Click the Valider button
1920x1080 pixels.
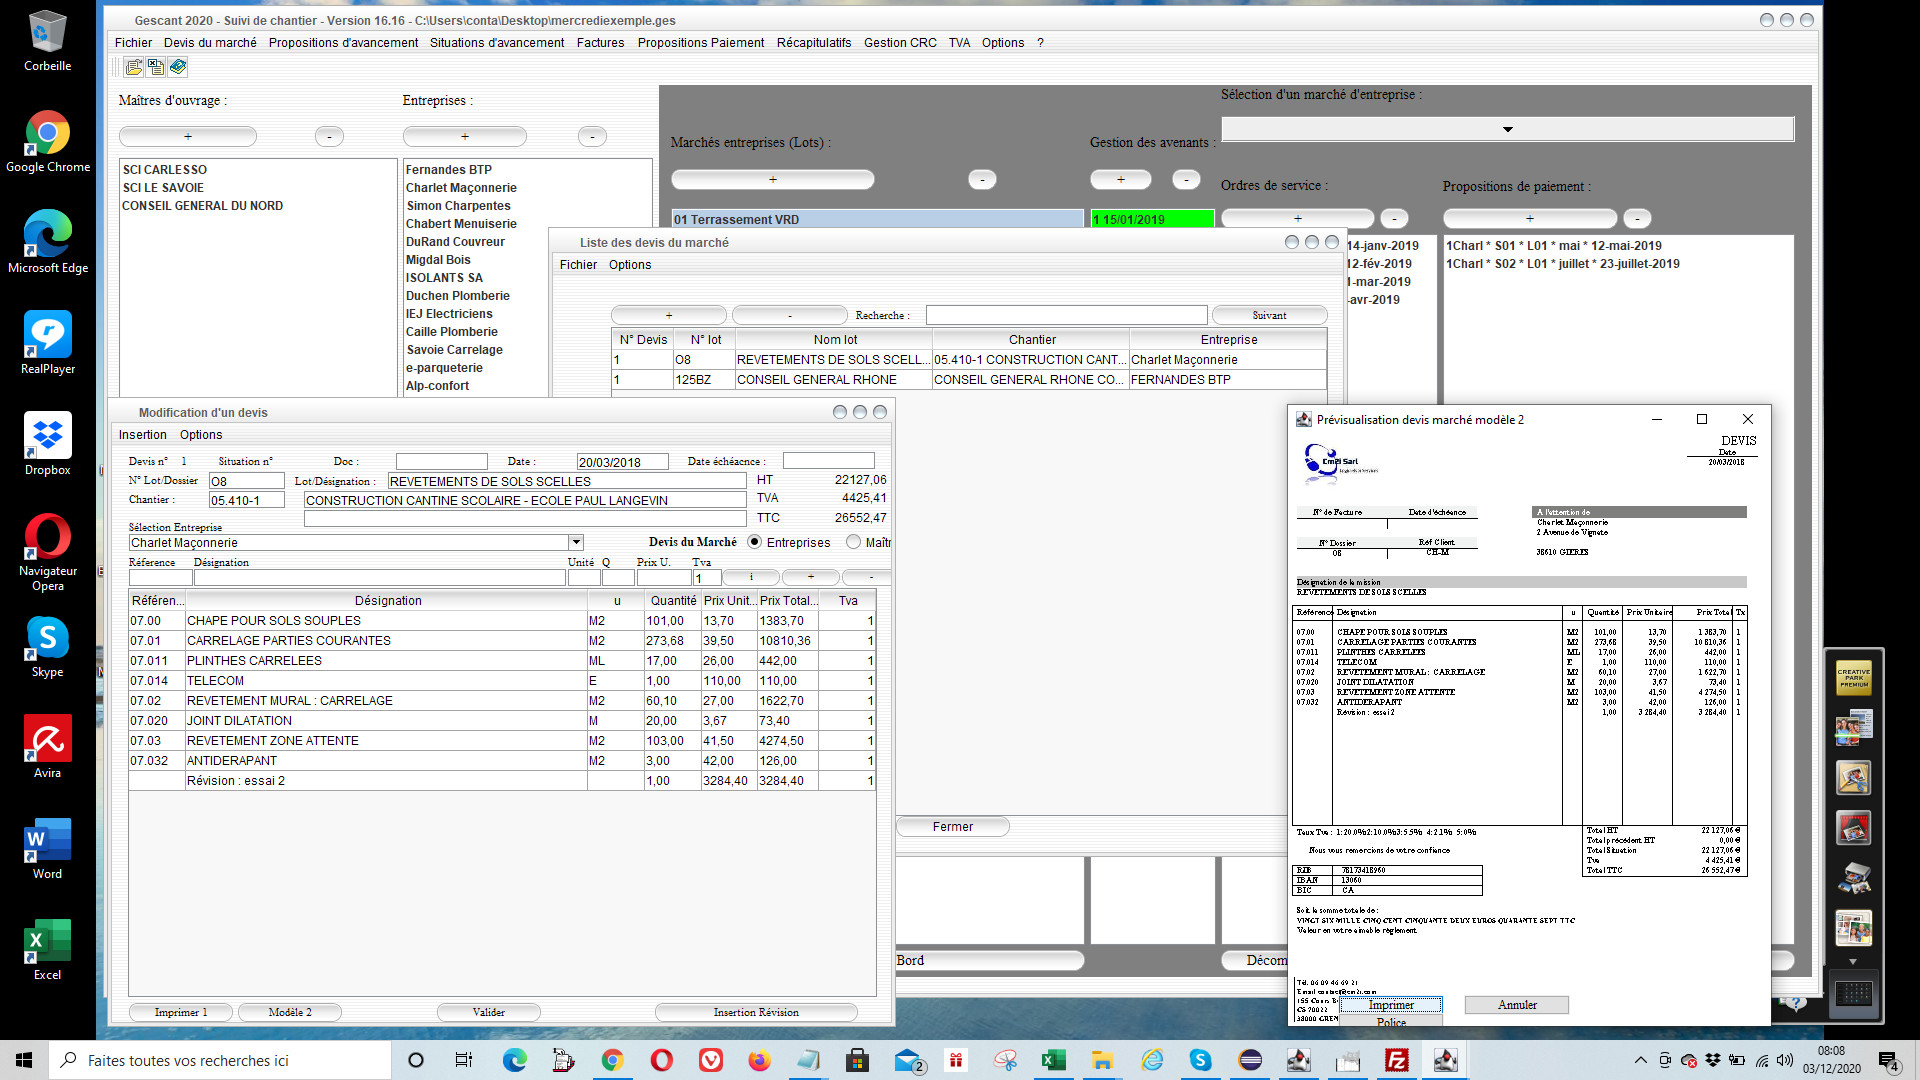(489, 1012)
